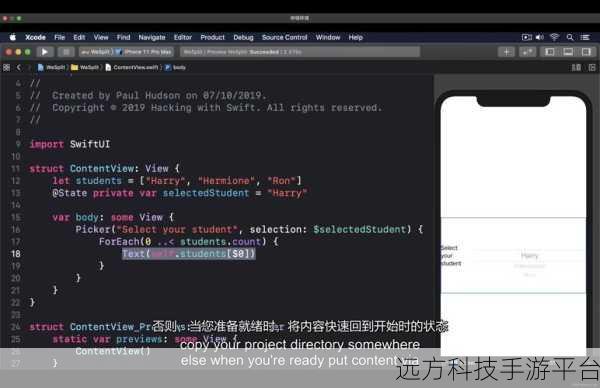
Task: Open the Xcode application menu
Action: pos(35,37)
